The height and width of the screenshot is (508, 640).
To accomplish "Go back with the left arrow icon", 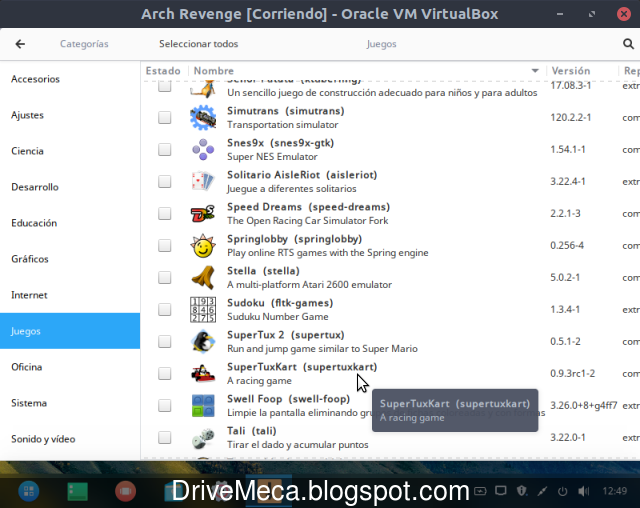I will point(20,44).
